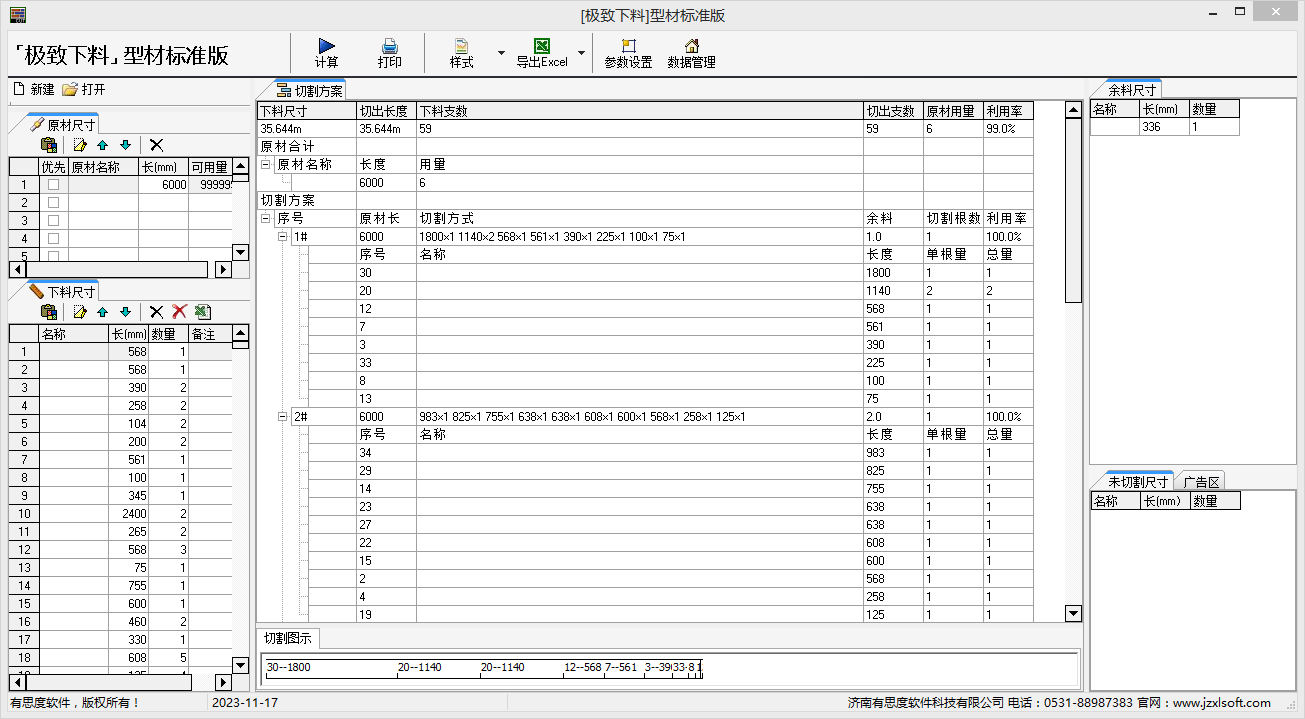Clear all with red X in 下料尺寸
1305x719 pixels.
click(x=179, y=312)
